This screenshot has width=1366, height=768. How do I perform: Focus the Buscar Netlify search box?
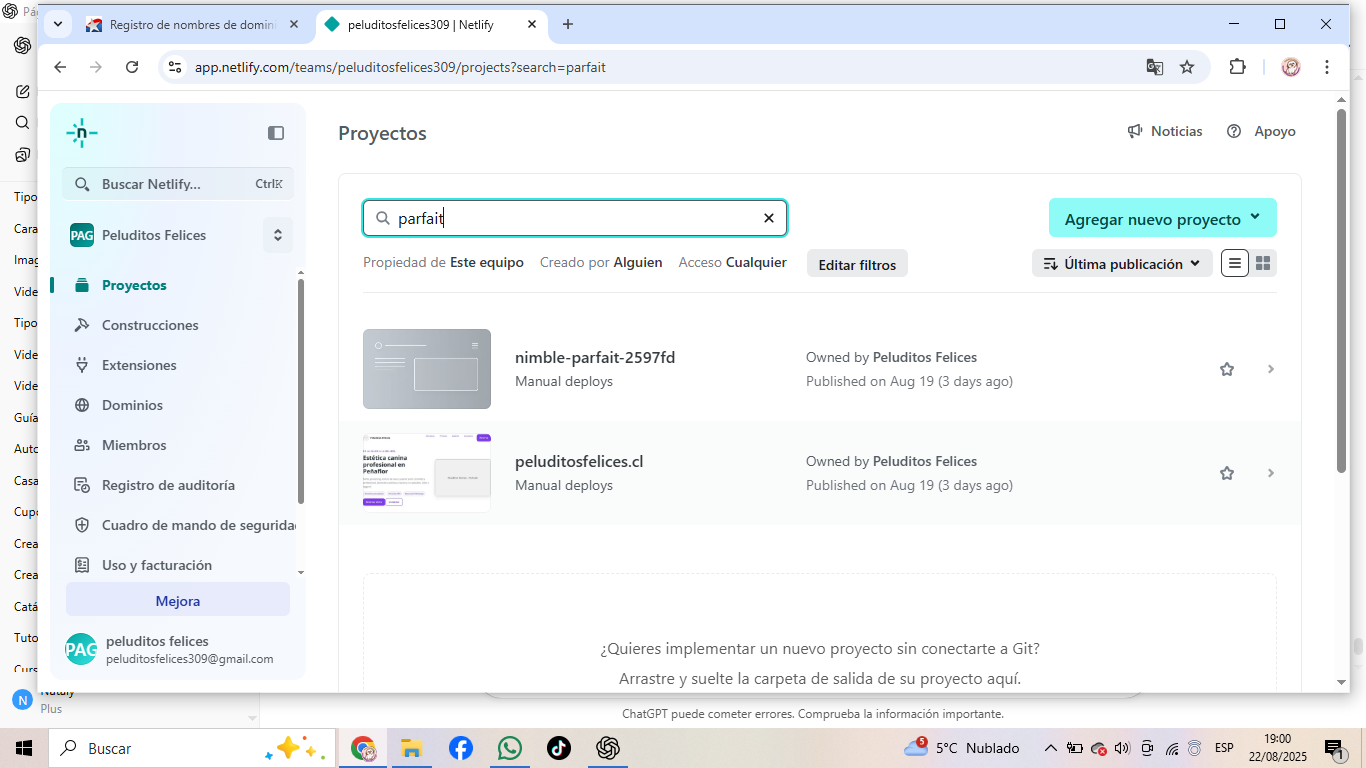[x=178, y=184]
